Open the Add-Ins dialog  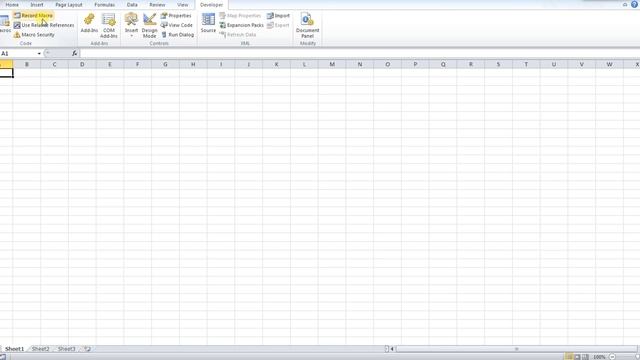[89, 24]
